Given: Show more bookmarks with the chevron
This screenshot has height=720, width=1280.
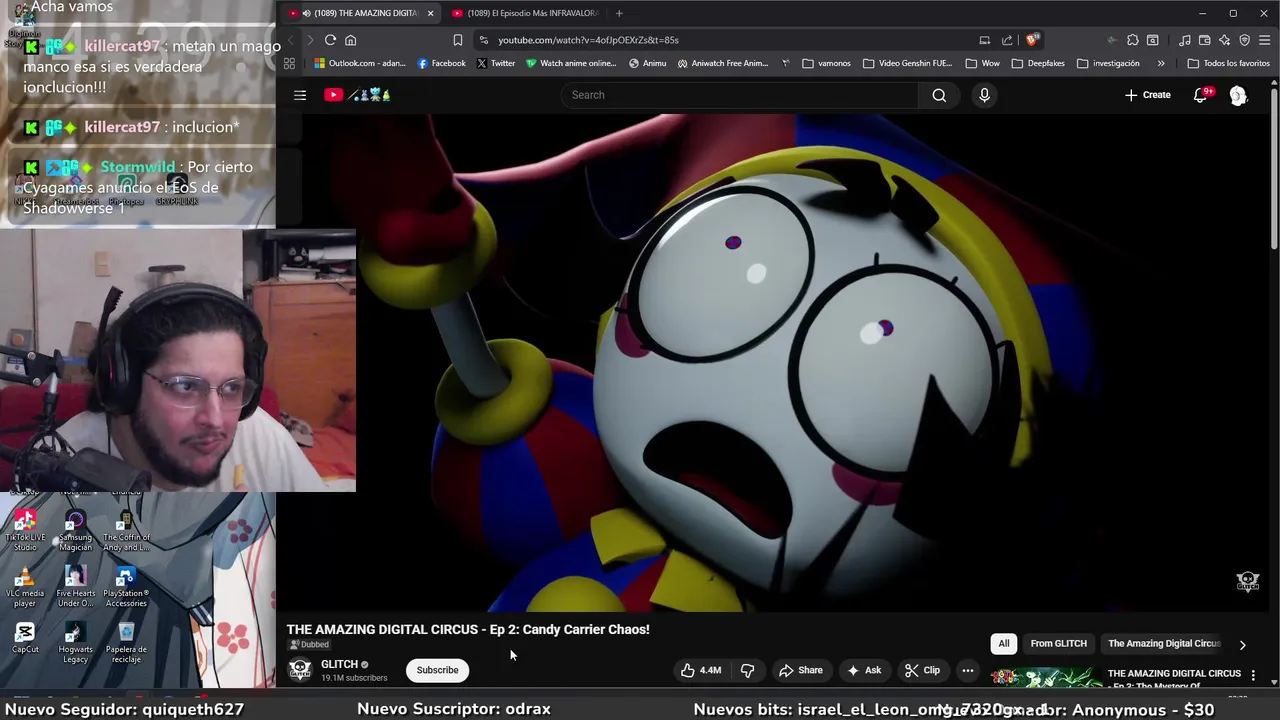Looking at the screenshot, I should pos(1160,63).
